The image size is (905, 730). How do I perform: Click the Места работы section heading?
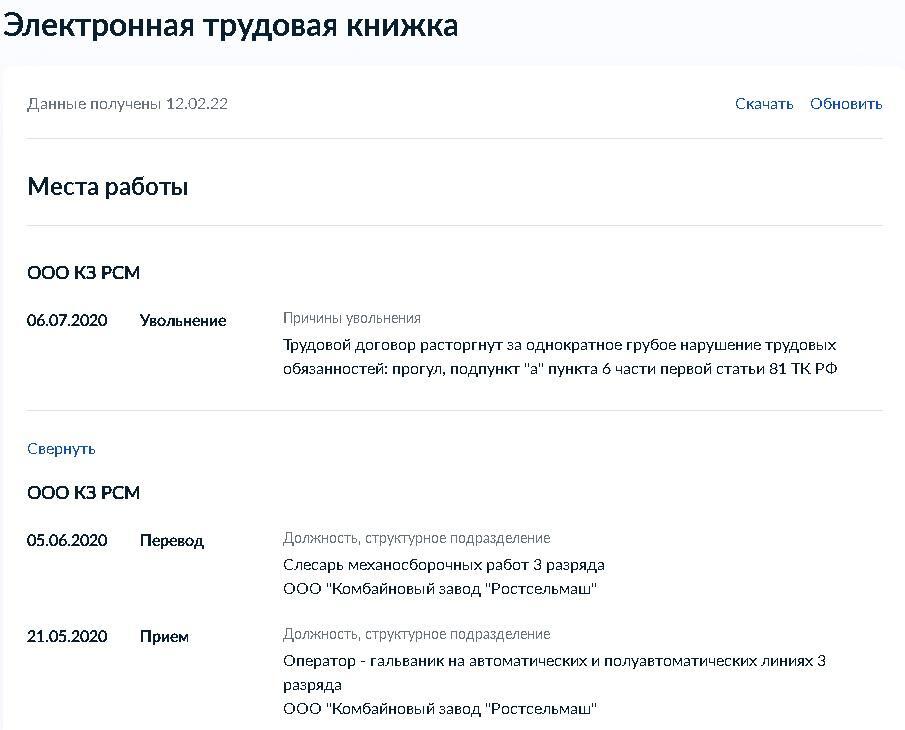[x=108, y=187]
